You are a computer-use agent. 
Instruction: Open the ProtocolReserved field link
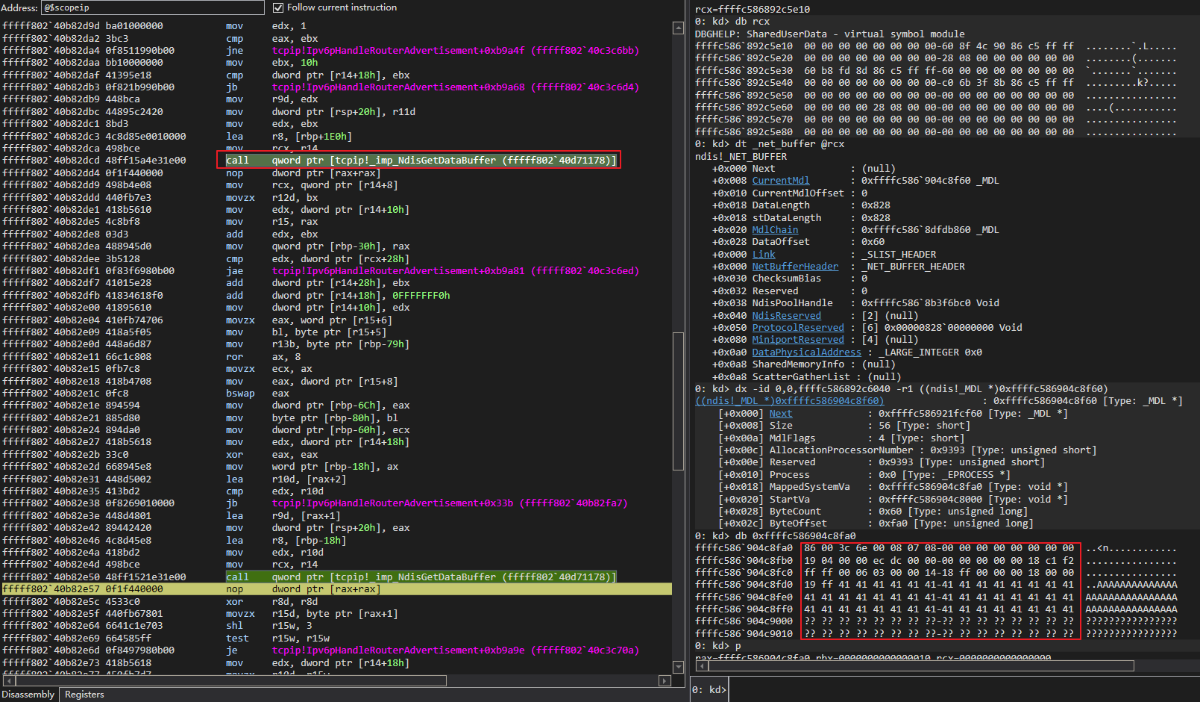(x=797, y=328)
